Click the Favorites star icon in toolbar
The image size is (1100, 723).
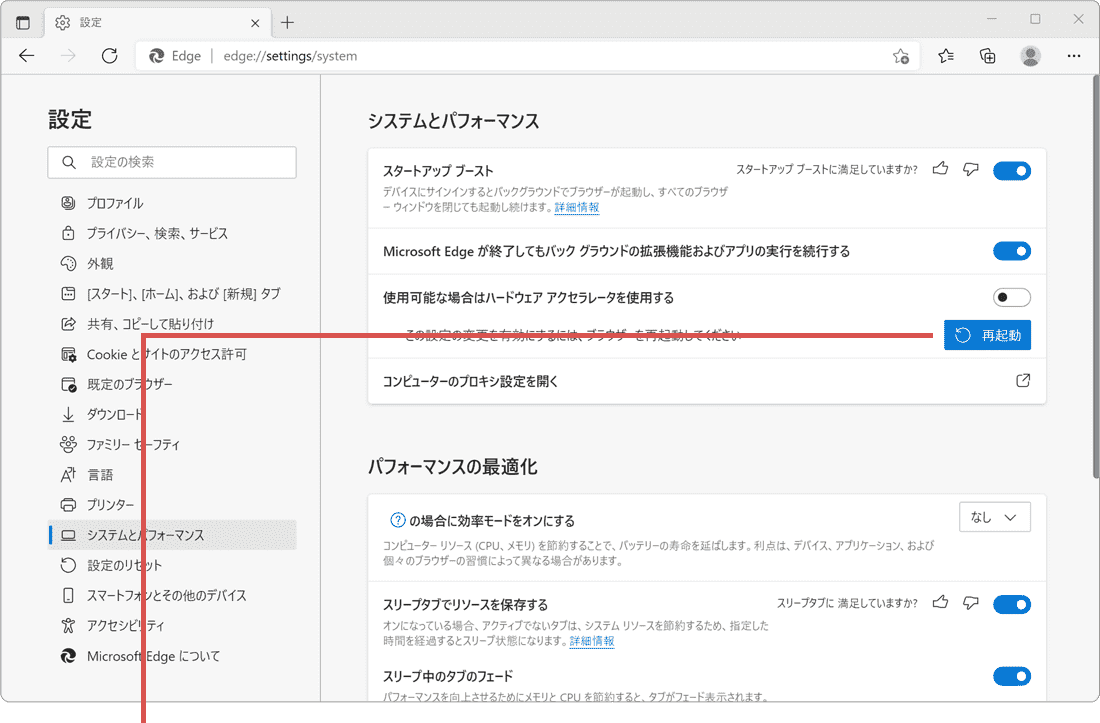(x=945, y=56)
